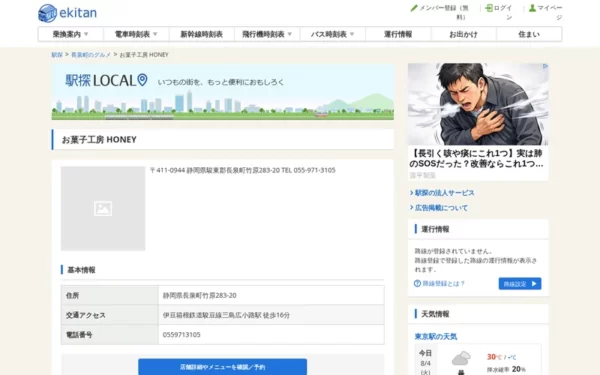Viewport: 600px width, 375px height.
Task: Click the 東京駅の天気 link
Action: tap(436, 336)
